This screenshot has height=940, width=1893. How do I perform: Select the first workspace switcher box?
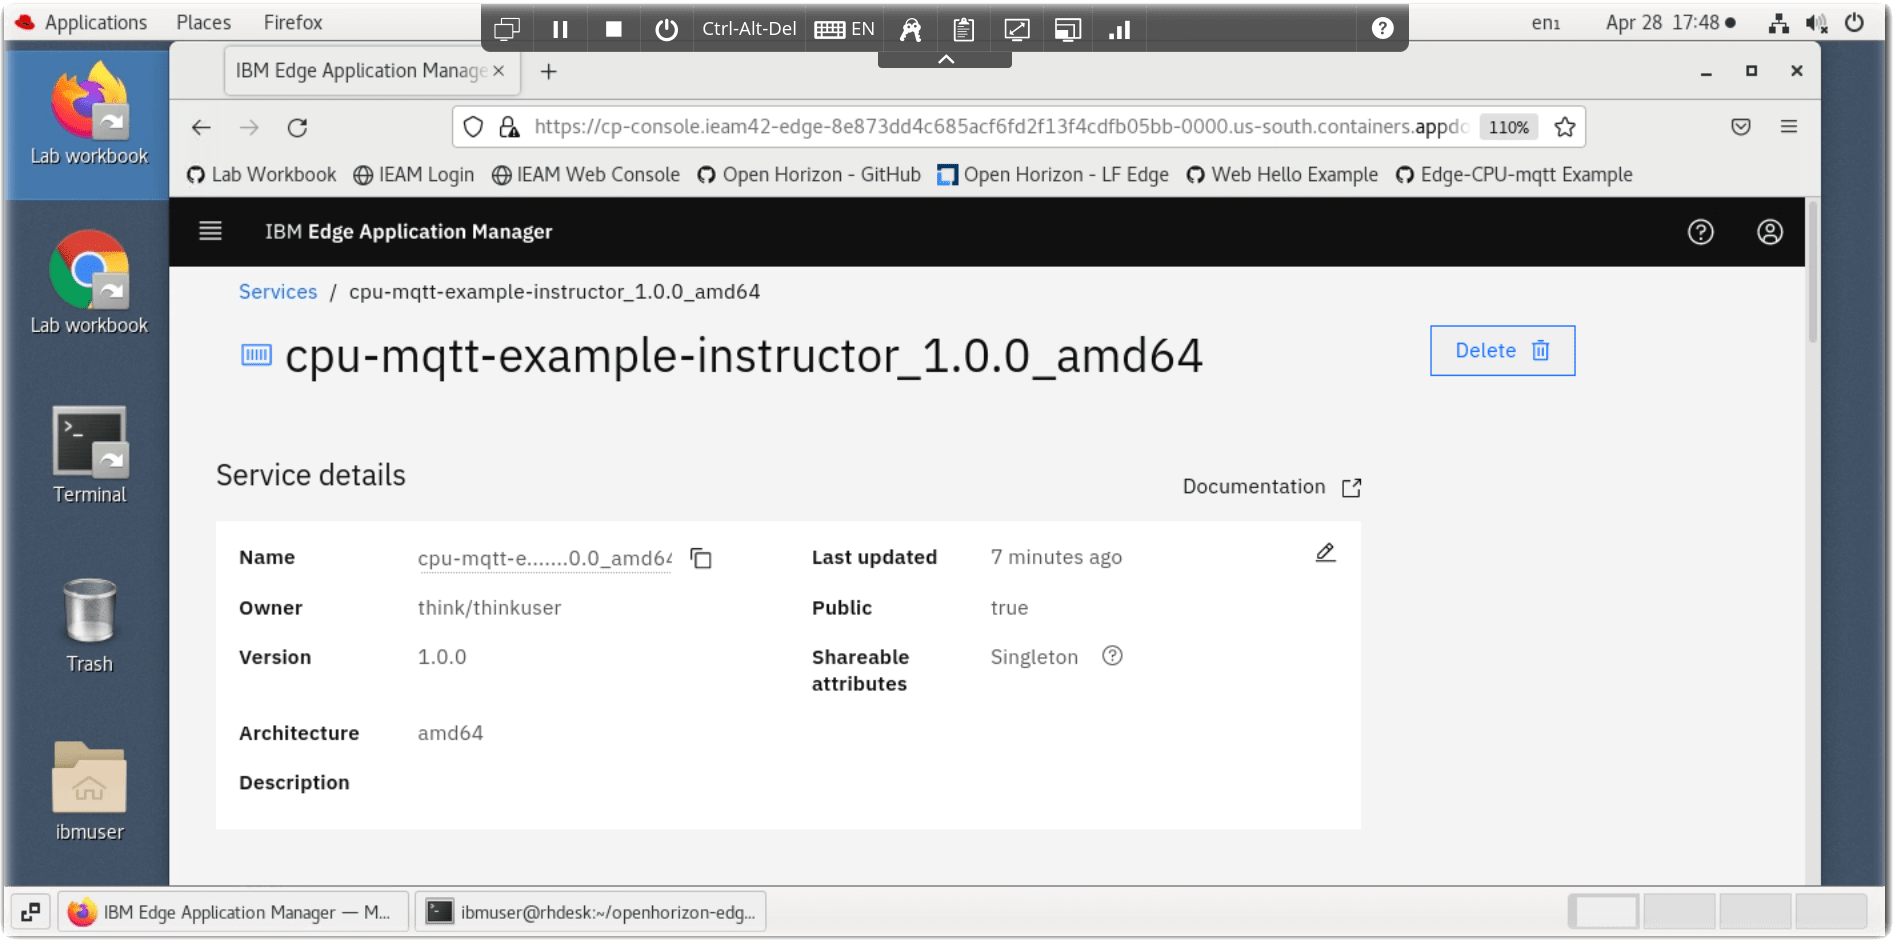1603,912
